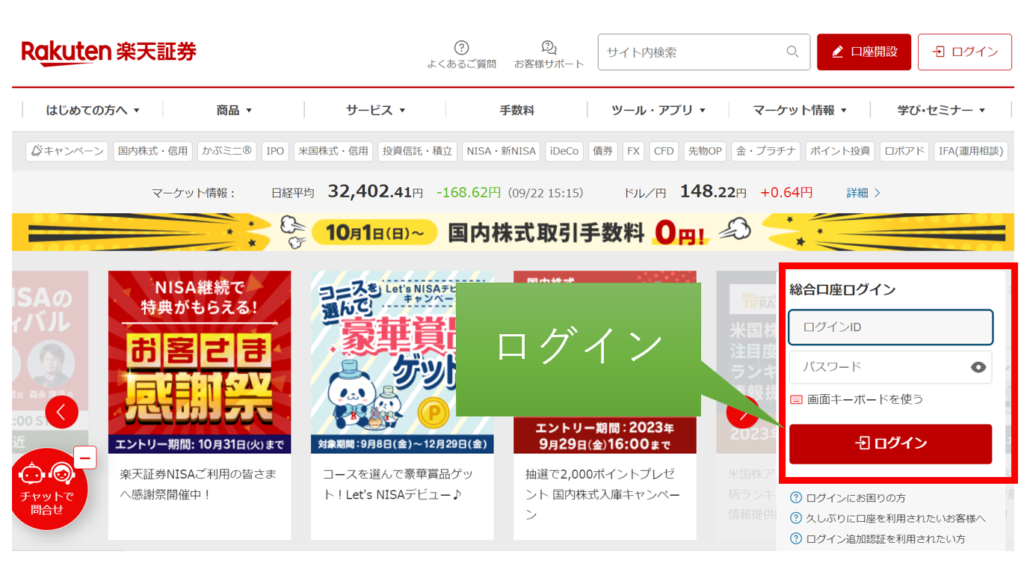Open 楽天証券NISAご利用の皆さまへ感謝祭 text link

[198, 484]
